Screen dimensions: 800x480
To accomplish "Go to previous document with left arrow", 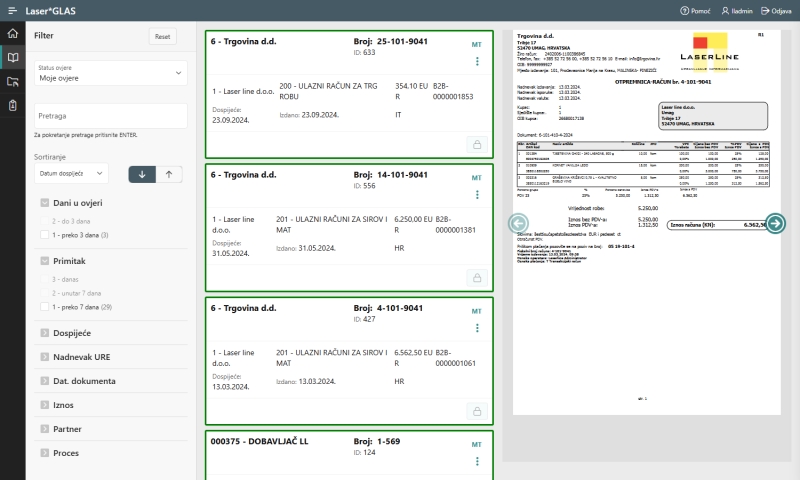I will pos(518,223).
